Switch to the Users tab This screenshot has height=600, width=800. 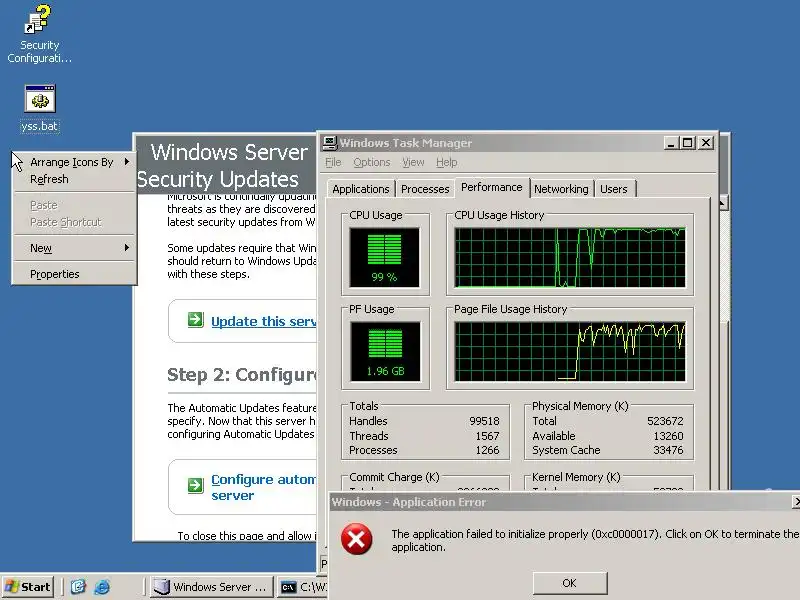pos(614,189)
